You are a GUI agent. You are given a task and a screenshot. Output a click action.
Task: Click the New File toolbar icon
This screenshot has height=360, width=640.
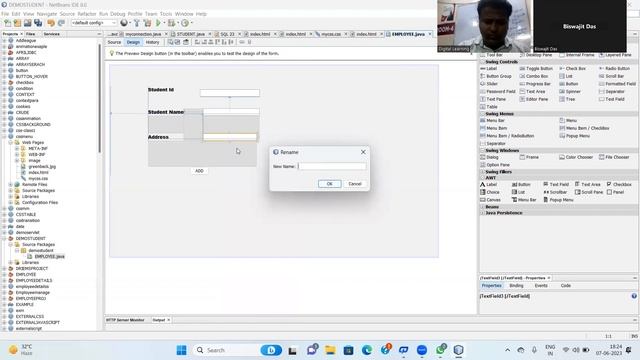tap(7, 23)
